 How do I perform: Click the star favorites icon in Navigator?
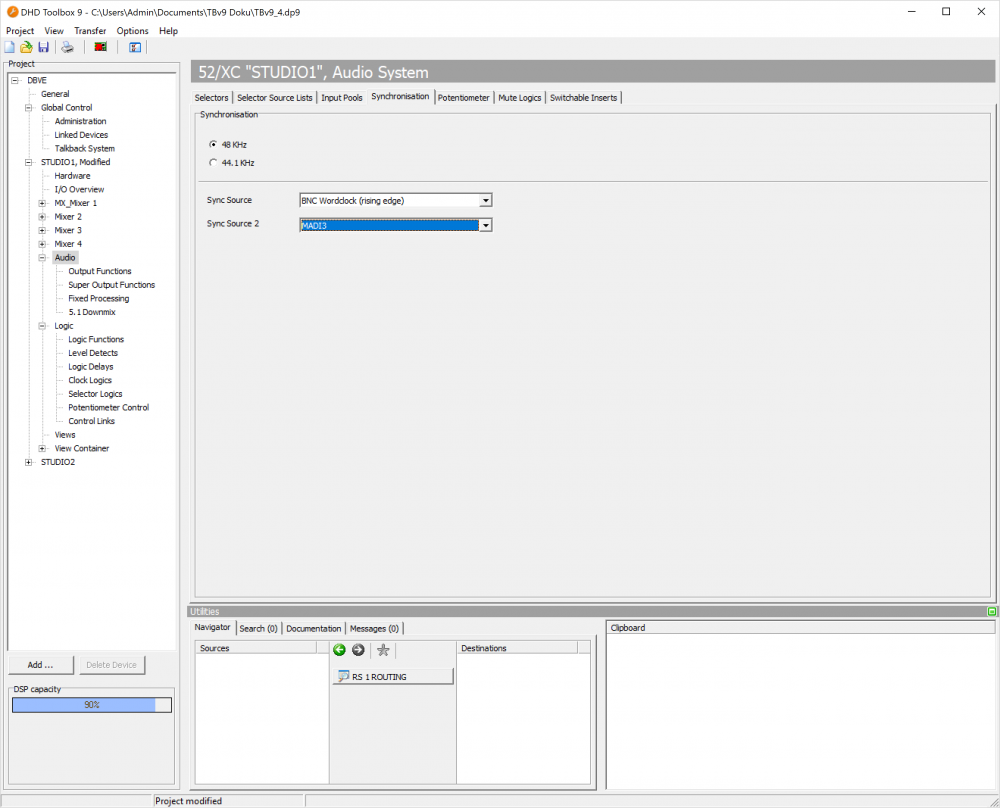pyautogui.click(x=383, y=650)
